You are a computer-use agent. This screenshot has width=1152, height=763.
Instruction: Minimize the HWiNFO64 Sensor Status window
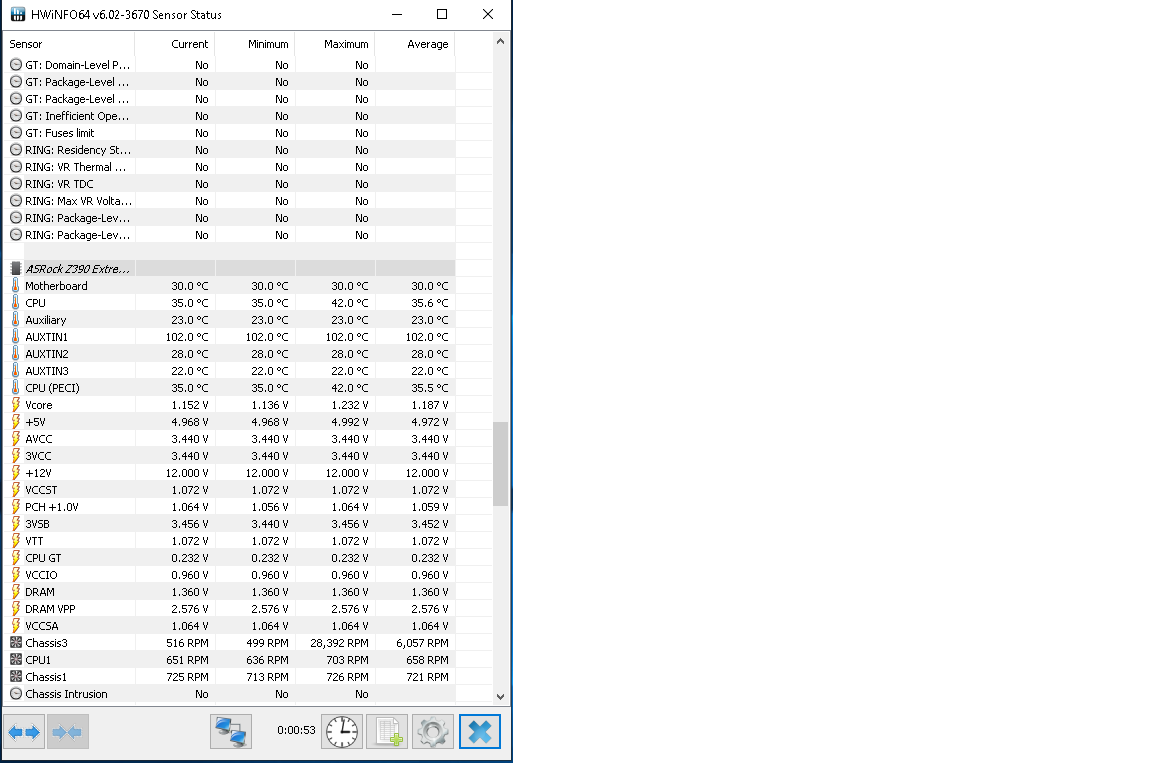397,14
